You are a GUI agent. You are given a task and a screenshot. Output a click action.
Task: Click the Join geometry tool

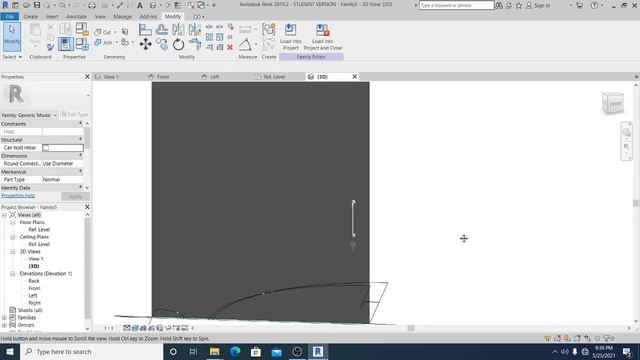[x=103, y=42]
